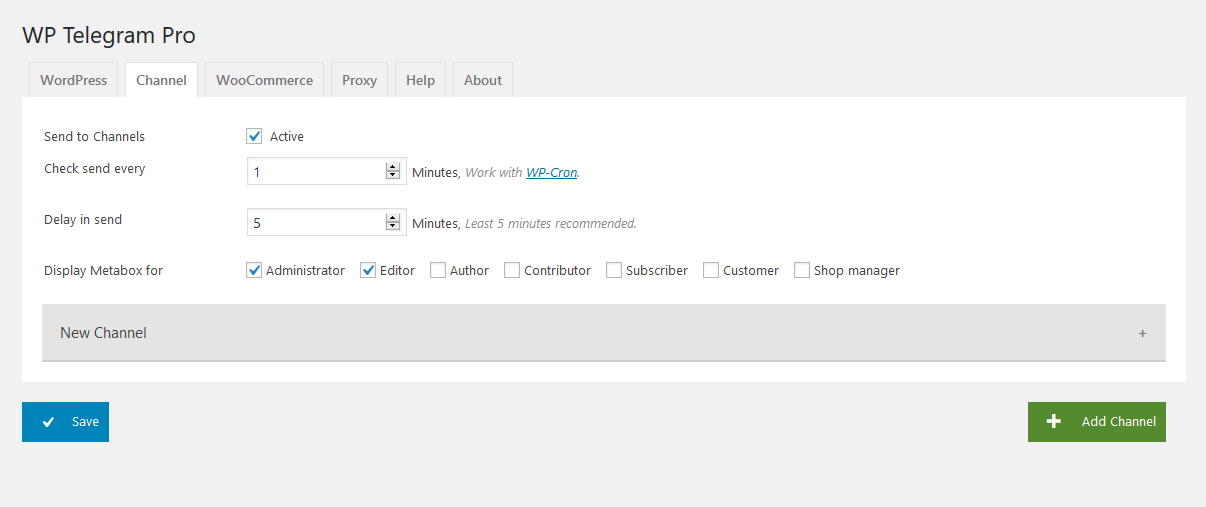The image size is (1206, 507).
Task: Decrease the Check send every value
Action: tap(393, 176)
